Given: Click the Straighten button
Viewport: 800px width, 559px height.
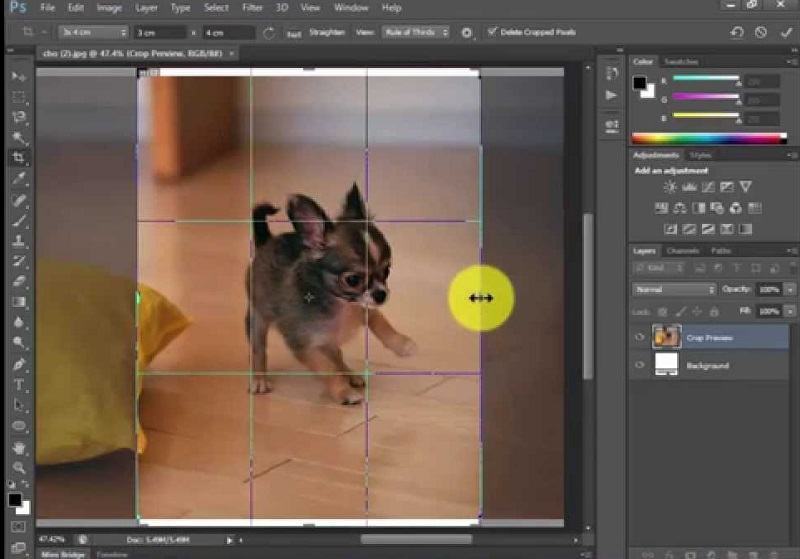Looking at the screenshot, I should (327, 32).
